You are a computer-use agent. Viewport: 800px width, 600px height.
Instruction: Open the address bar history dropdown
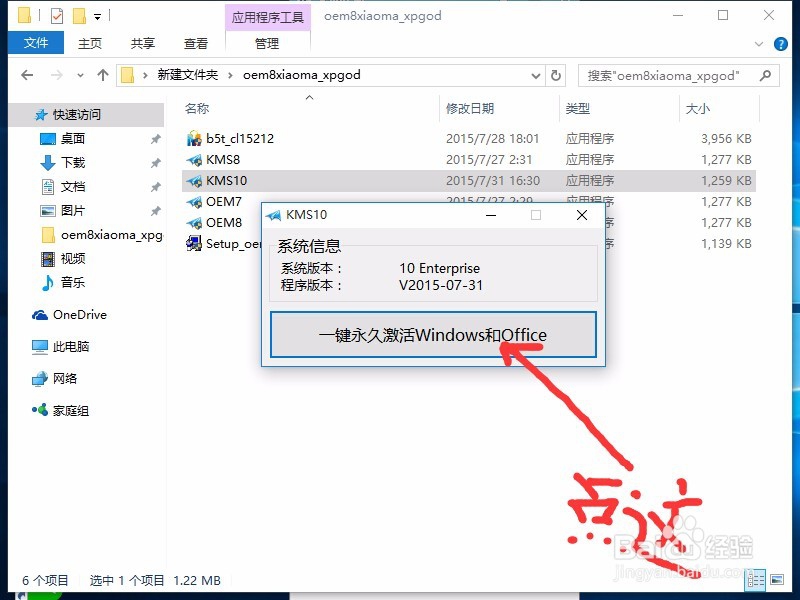(536, 75)
